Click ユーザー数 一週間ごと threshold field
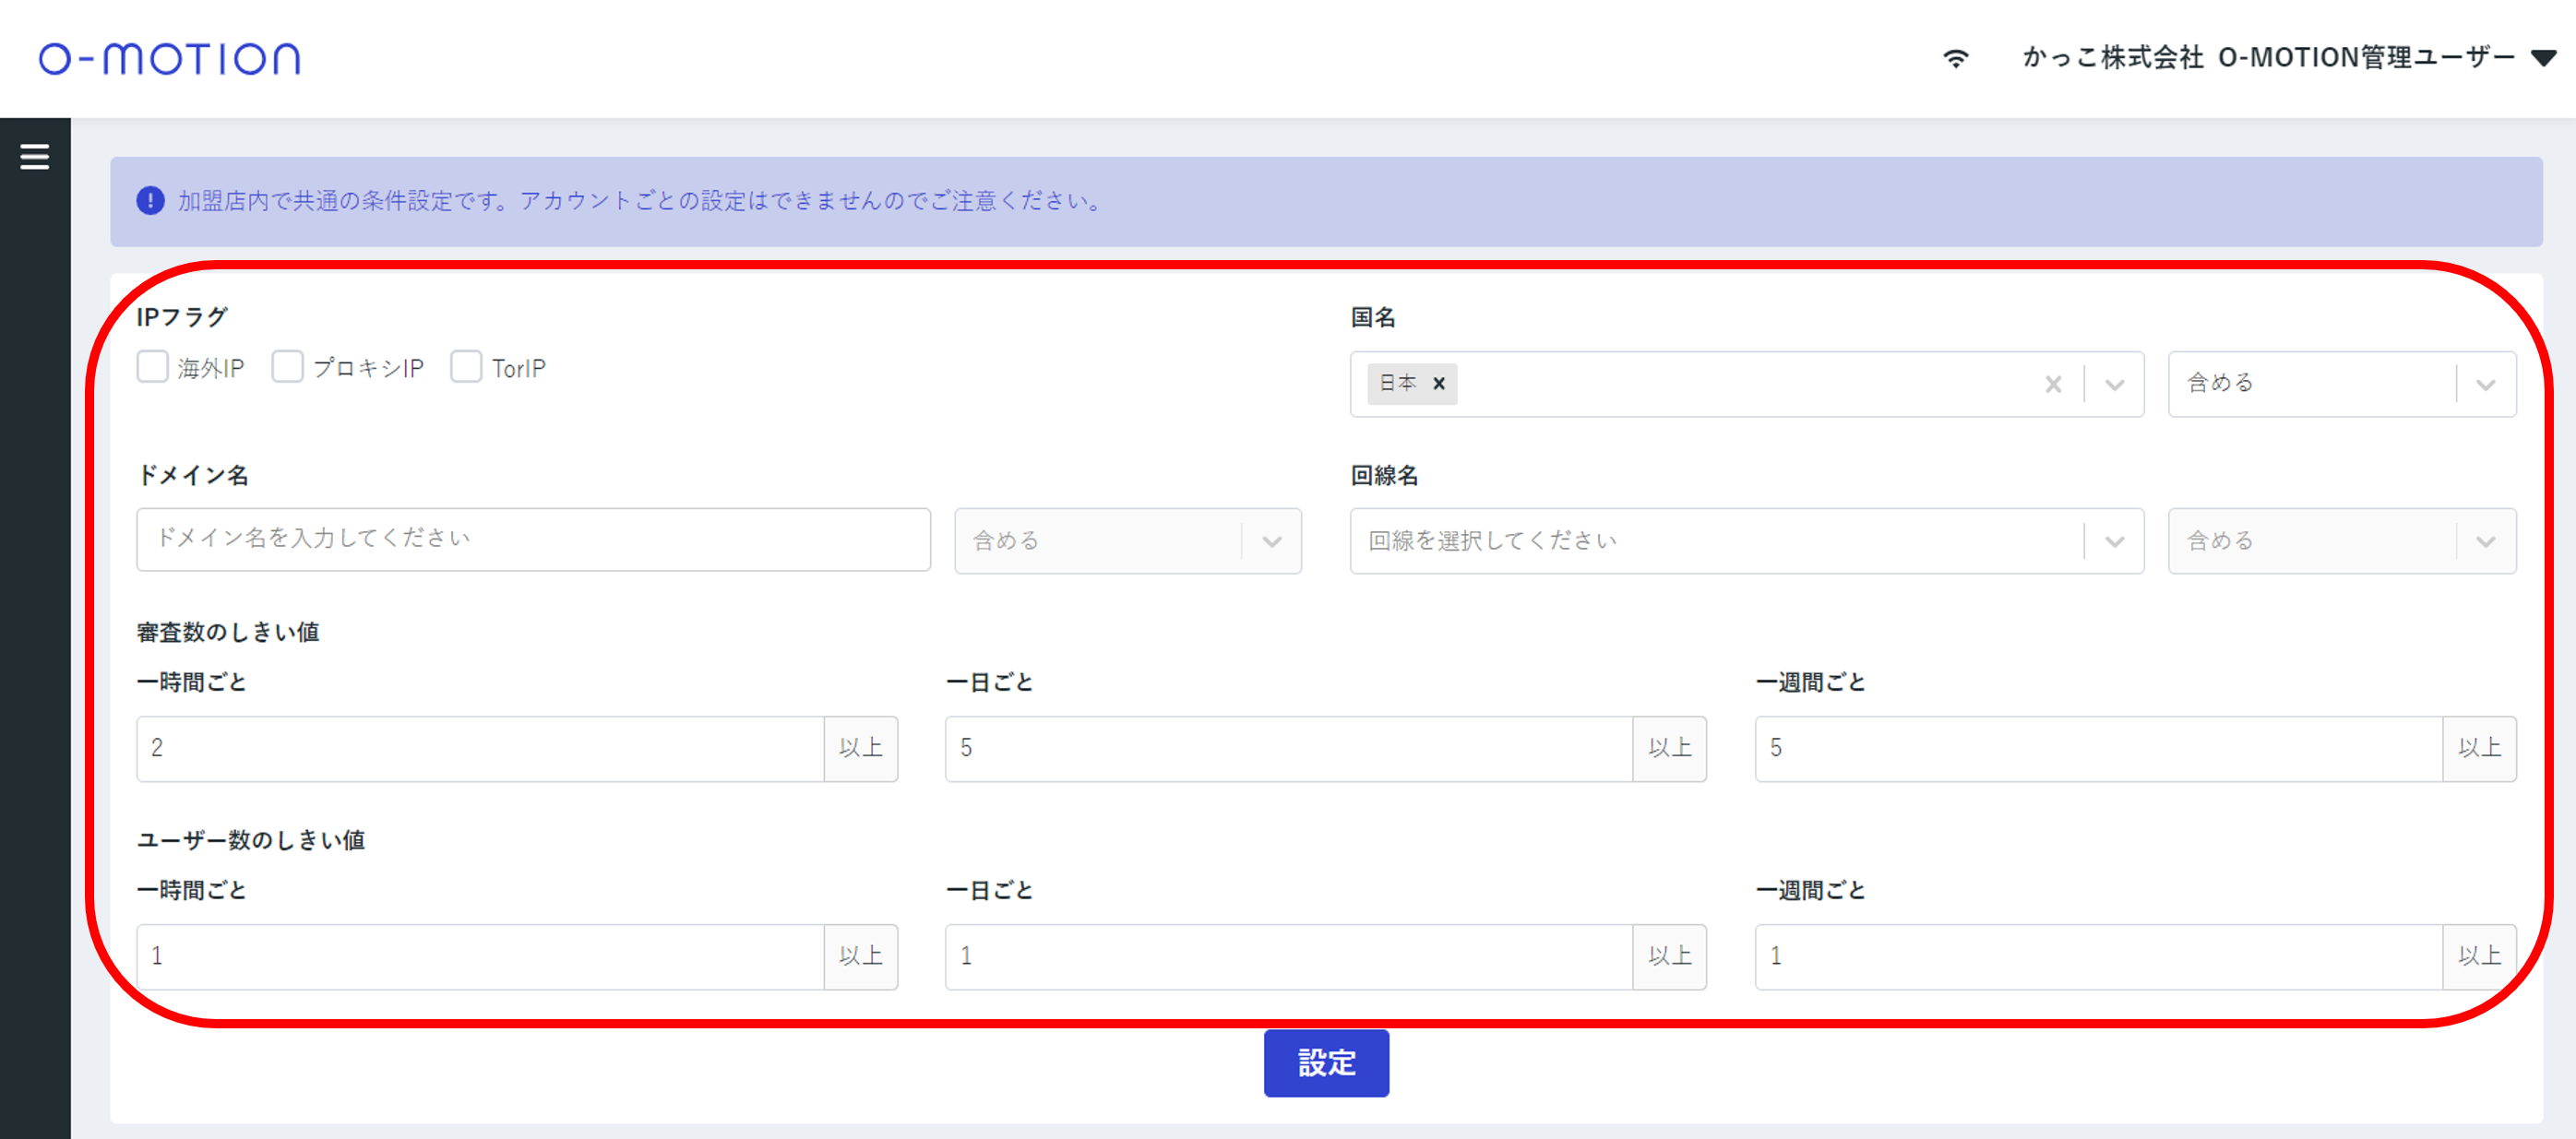Screen dimensions: 2576x1139 point(2097,957)
